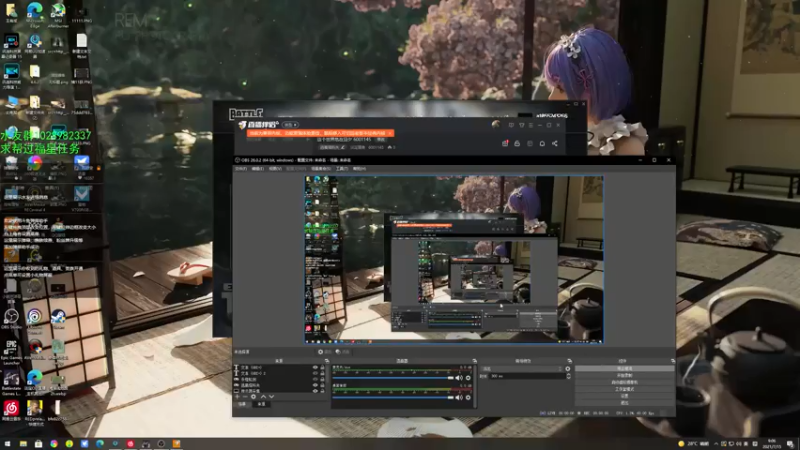Open the pill dropdown beside the streaming companion logo
Image resolution: width=800 pixels, height=450 pixels.
[x=290, y=124]
